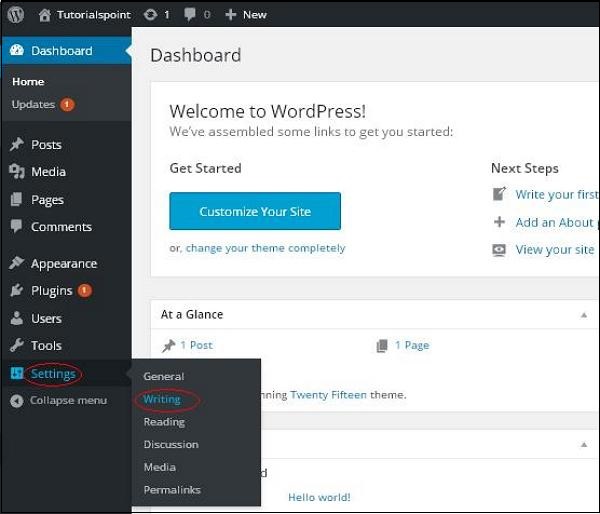Screen dimensions: 600x514
Task: Open the New content dropdown
Action: tap(245, 15)
